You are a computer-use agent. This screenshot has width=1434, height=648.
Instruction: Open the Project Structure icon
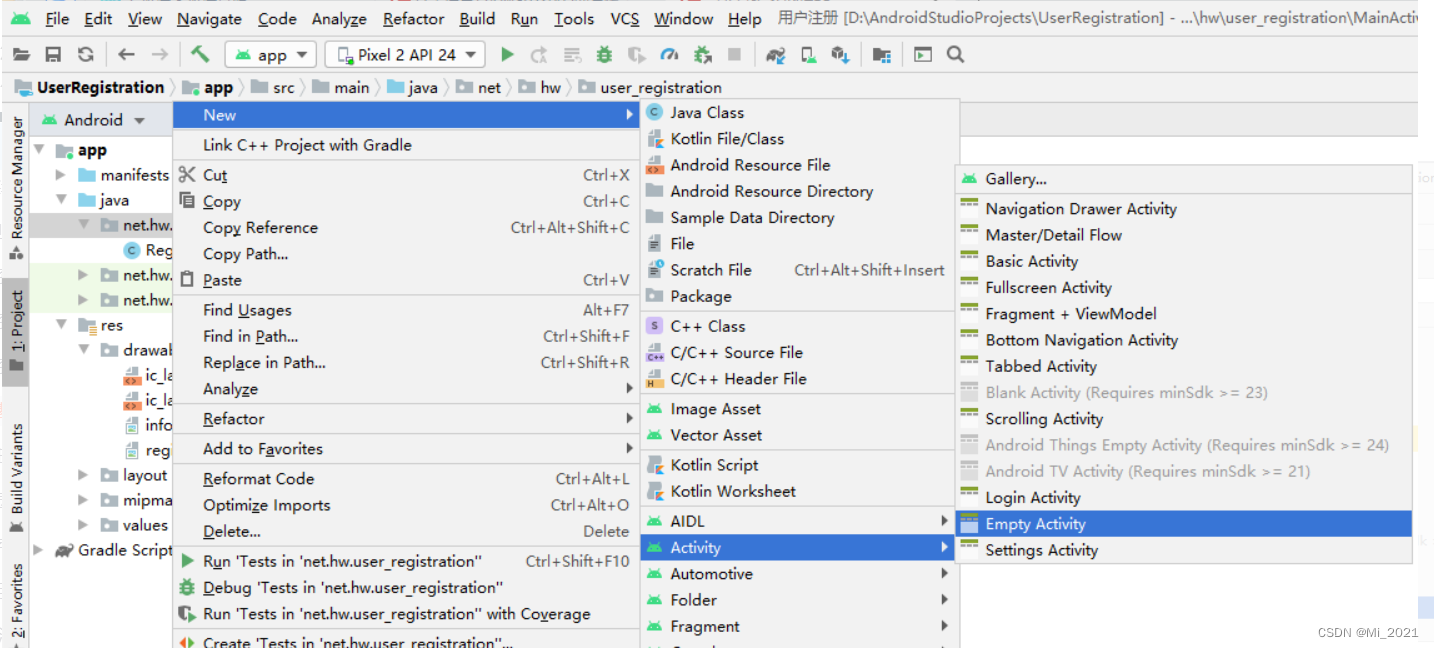[881, 55]
